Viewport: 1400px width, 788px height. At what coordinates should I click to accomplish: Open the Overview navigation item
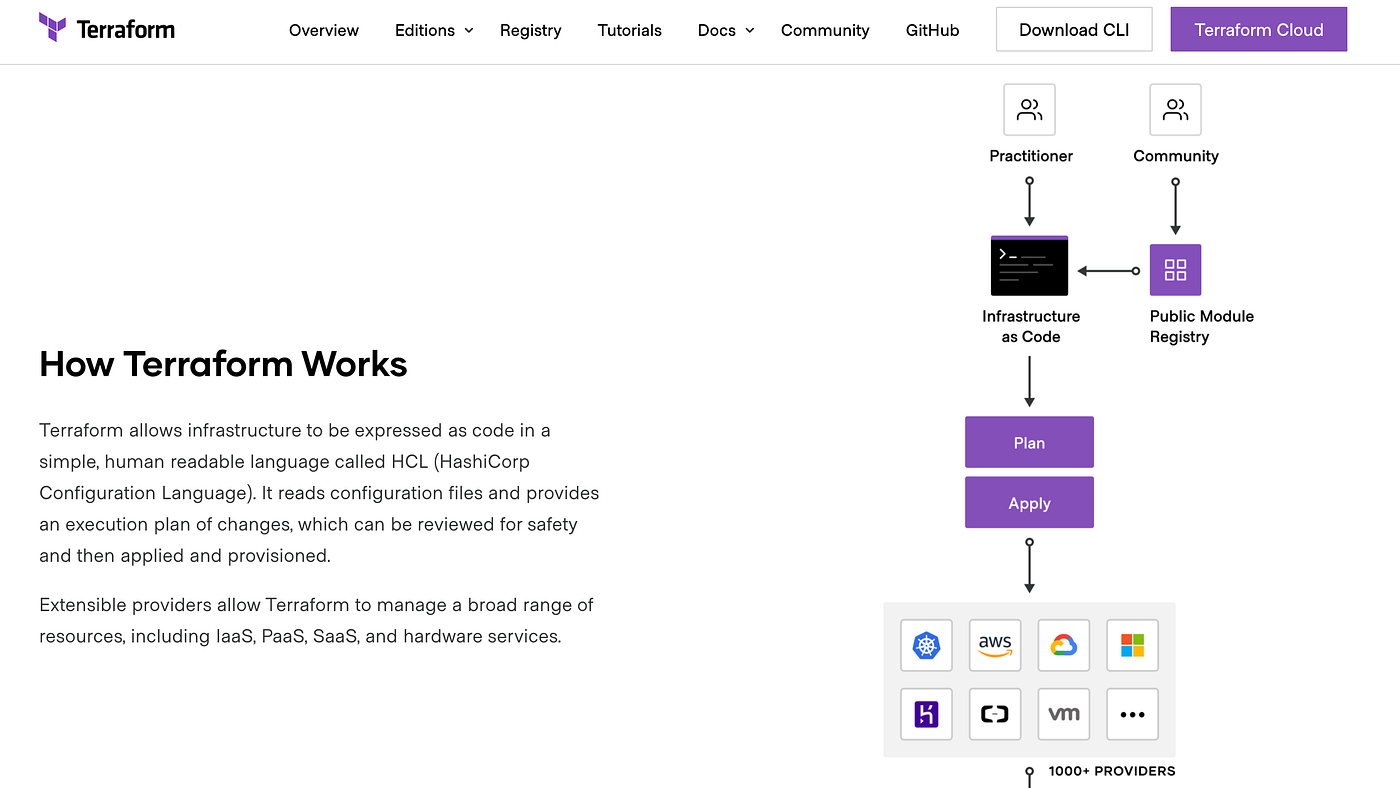[323, 30]
